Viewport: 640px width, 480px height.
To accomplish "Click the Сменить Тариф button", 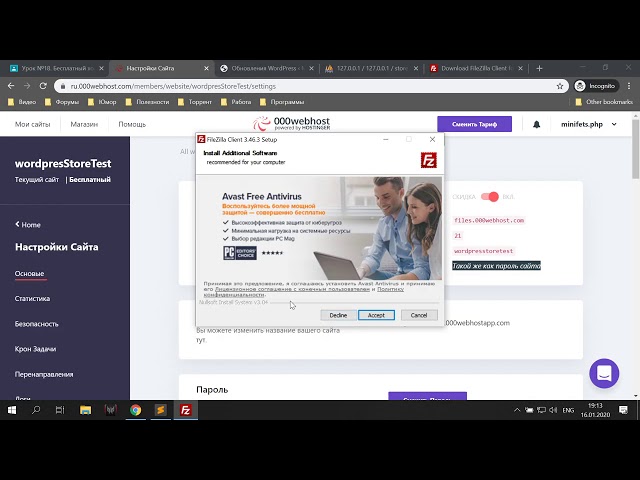I will click(474, 124).
